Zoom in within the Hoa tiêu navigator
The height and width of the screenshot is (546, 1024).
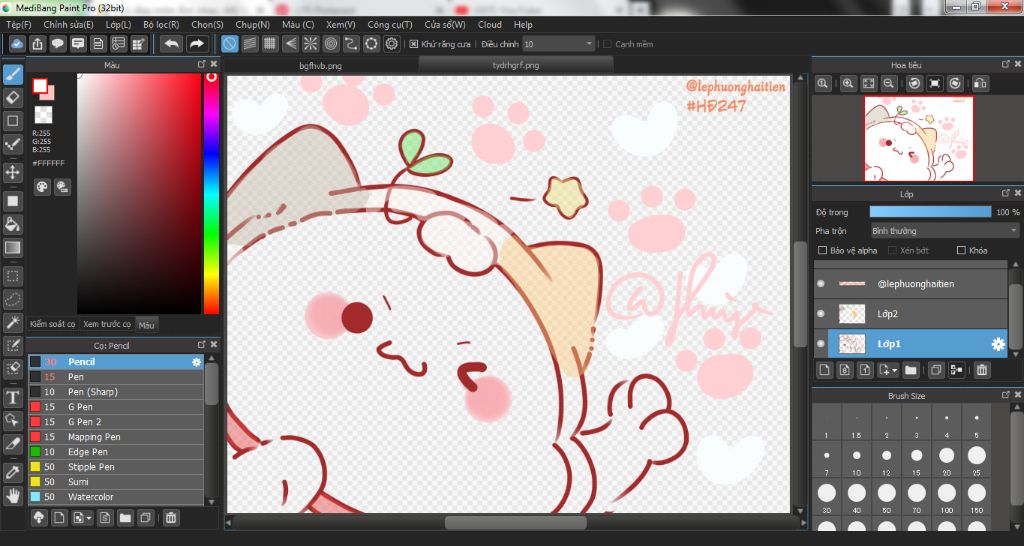click(x=848, y=83)
